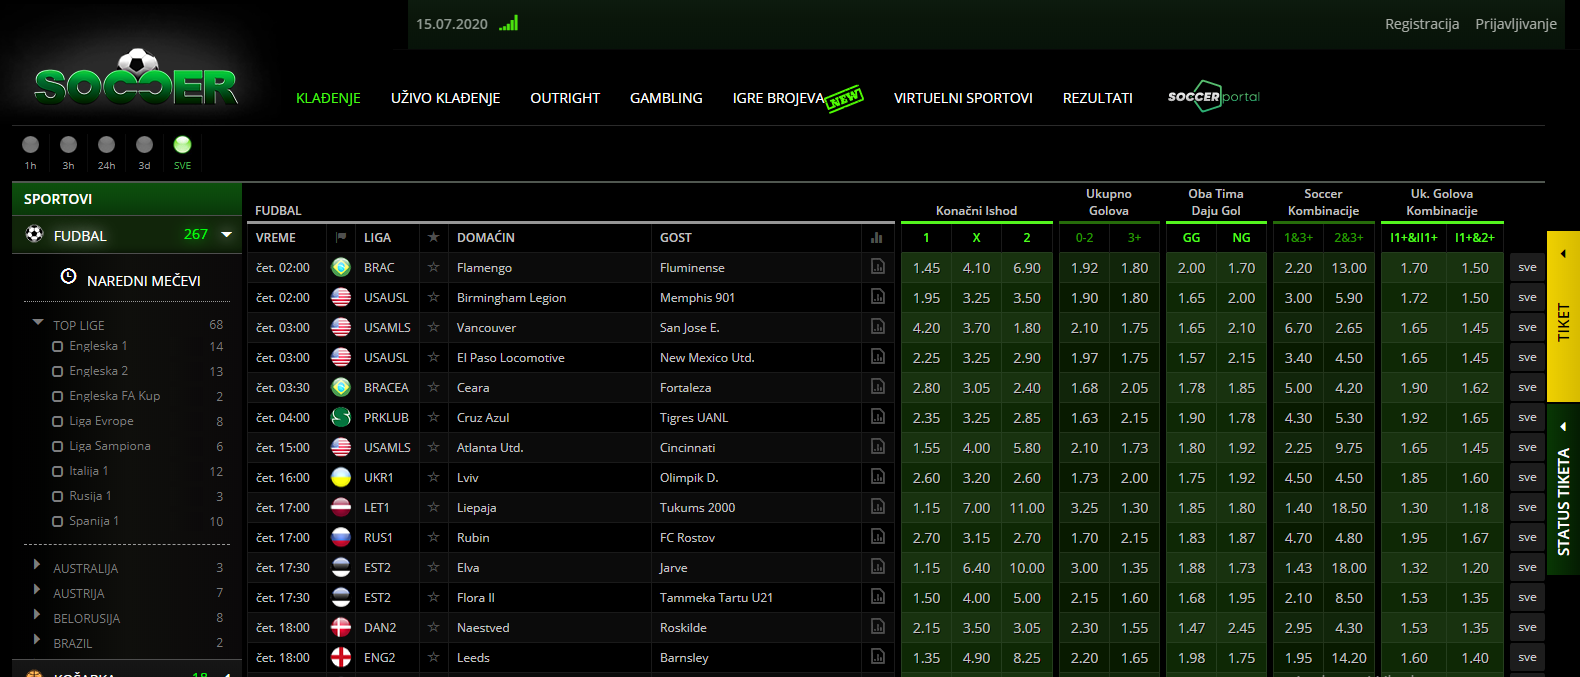The width and height of the screenshot is (1580, 677).
Task: Click the Denmark flag in Naestved row
Action: (x=341, y=627)
